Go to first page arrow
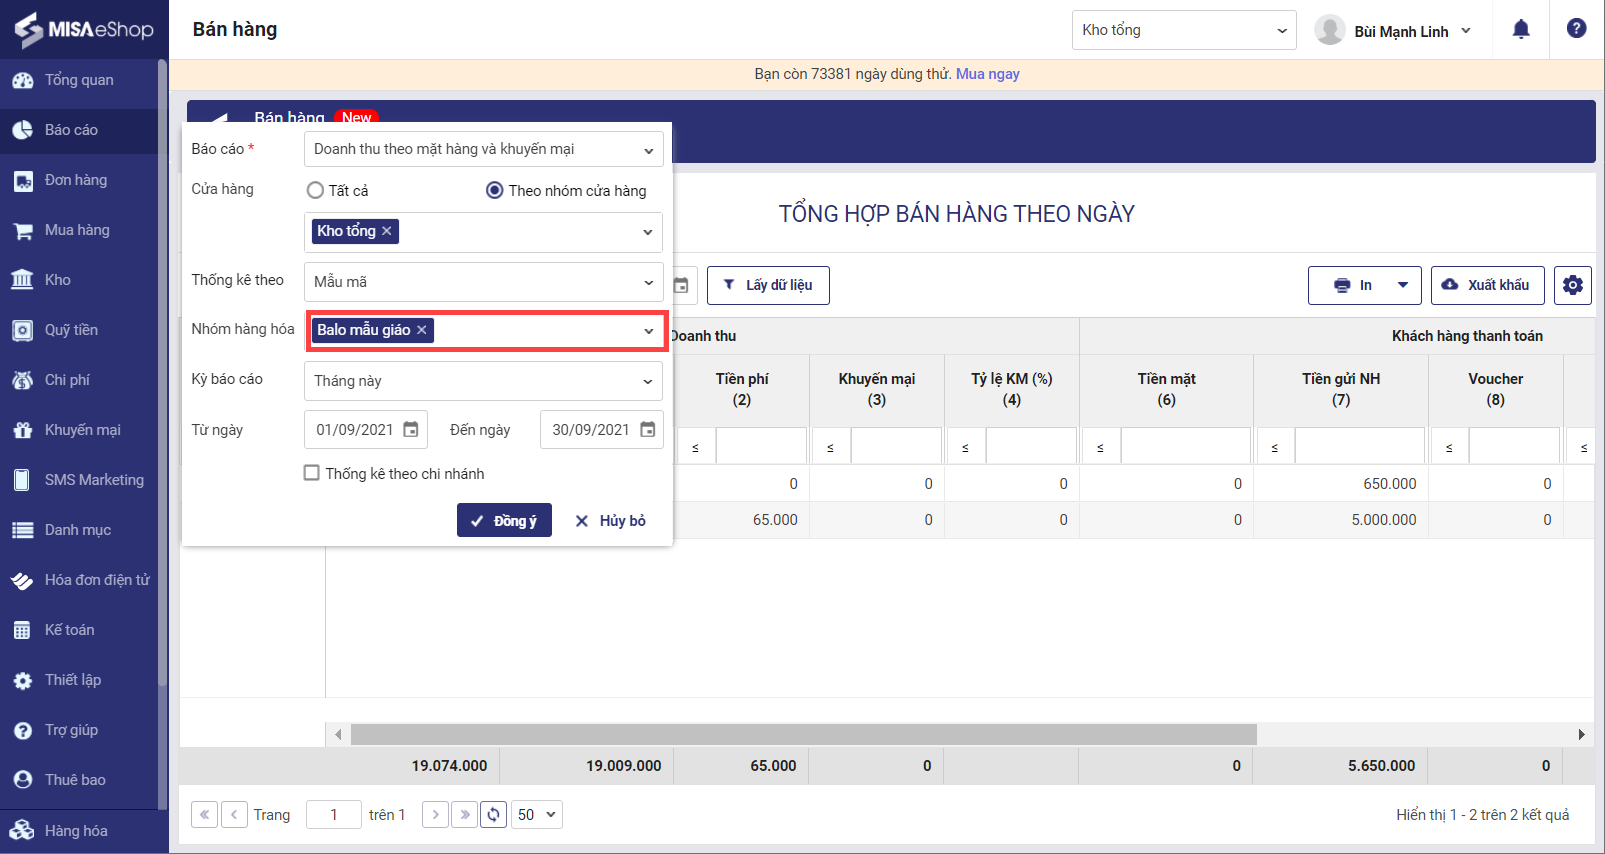The width and height of the screenshot is (1605, 854). (x=204, y=814)
